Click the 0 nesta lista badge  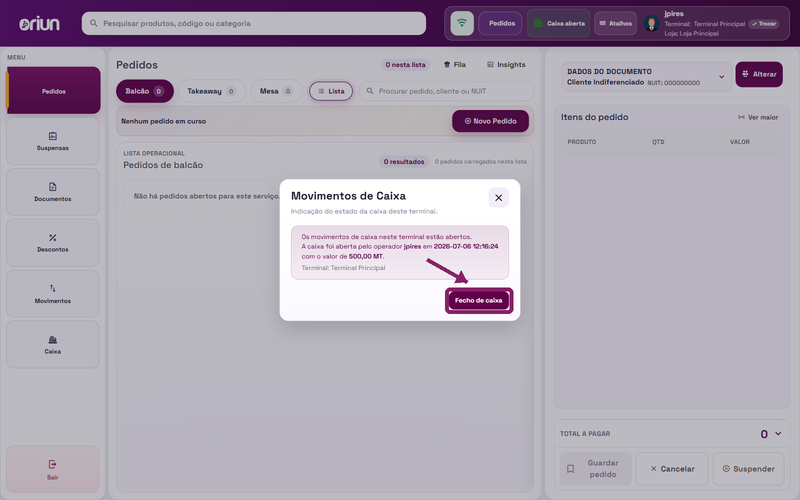[x=405, y=65]
